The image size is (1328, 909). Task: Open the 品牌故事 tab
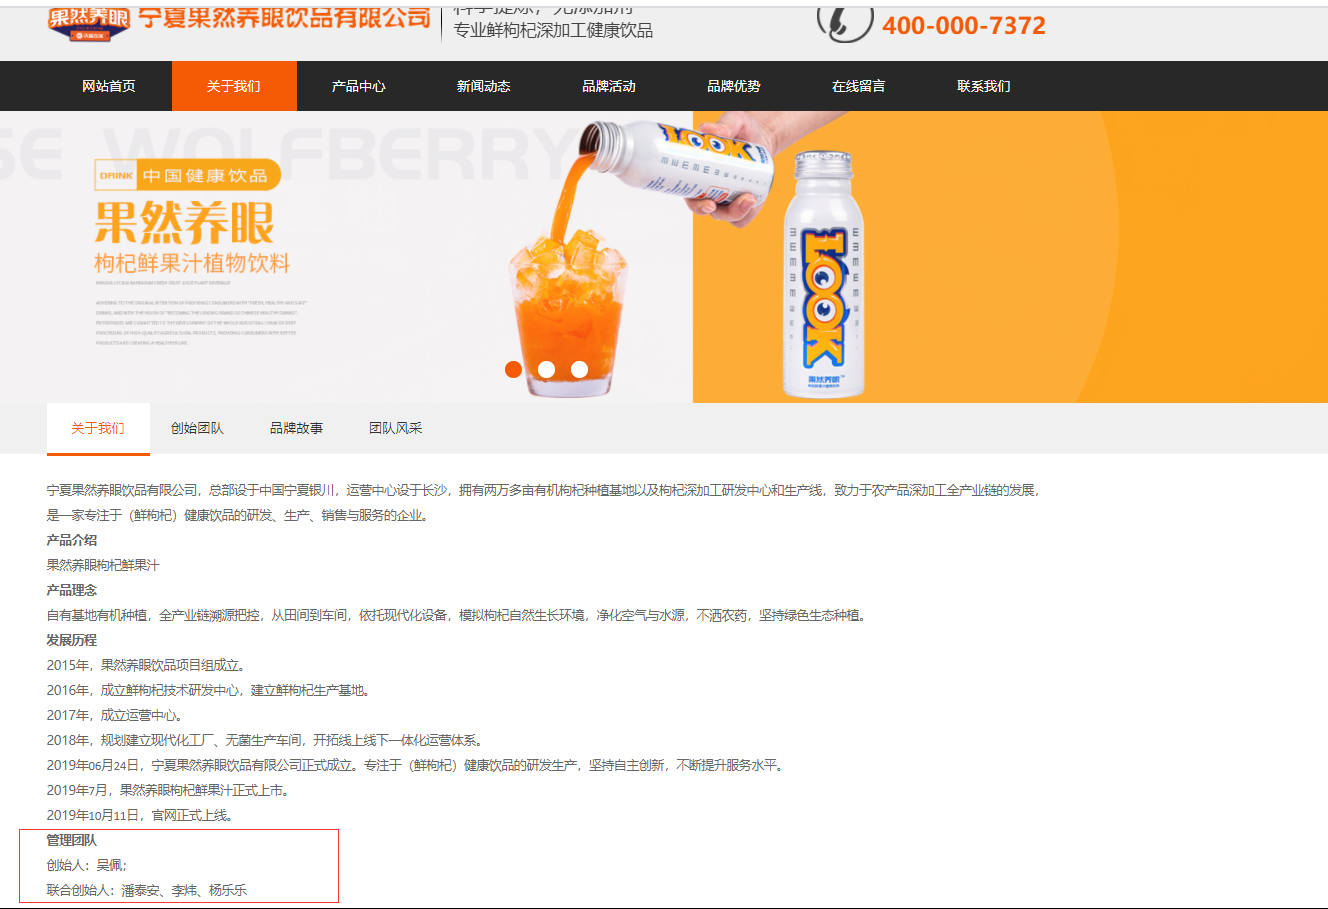pos(296,428)
